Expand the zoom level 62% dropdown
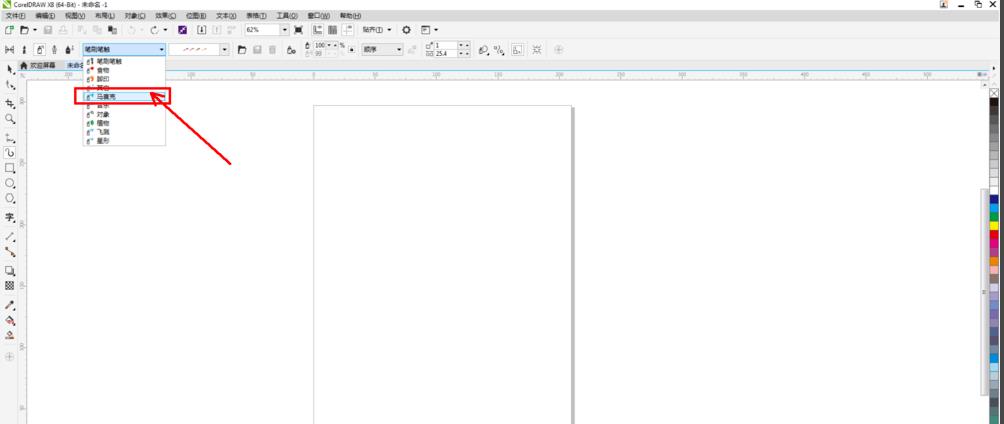 tap(285, 30)
